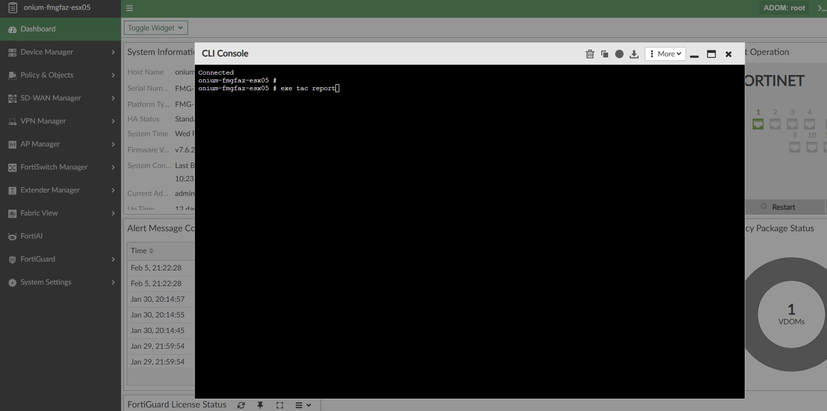This screenshot has width=827, height=411.
Task: Click port 4 icon in Unit Operation
Action: tap(809, 124)
